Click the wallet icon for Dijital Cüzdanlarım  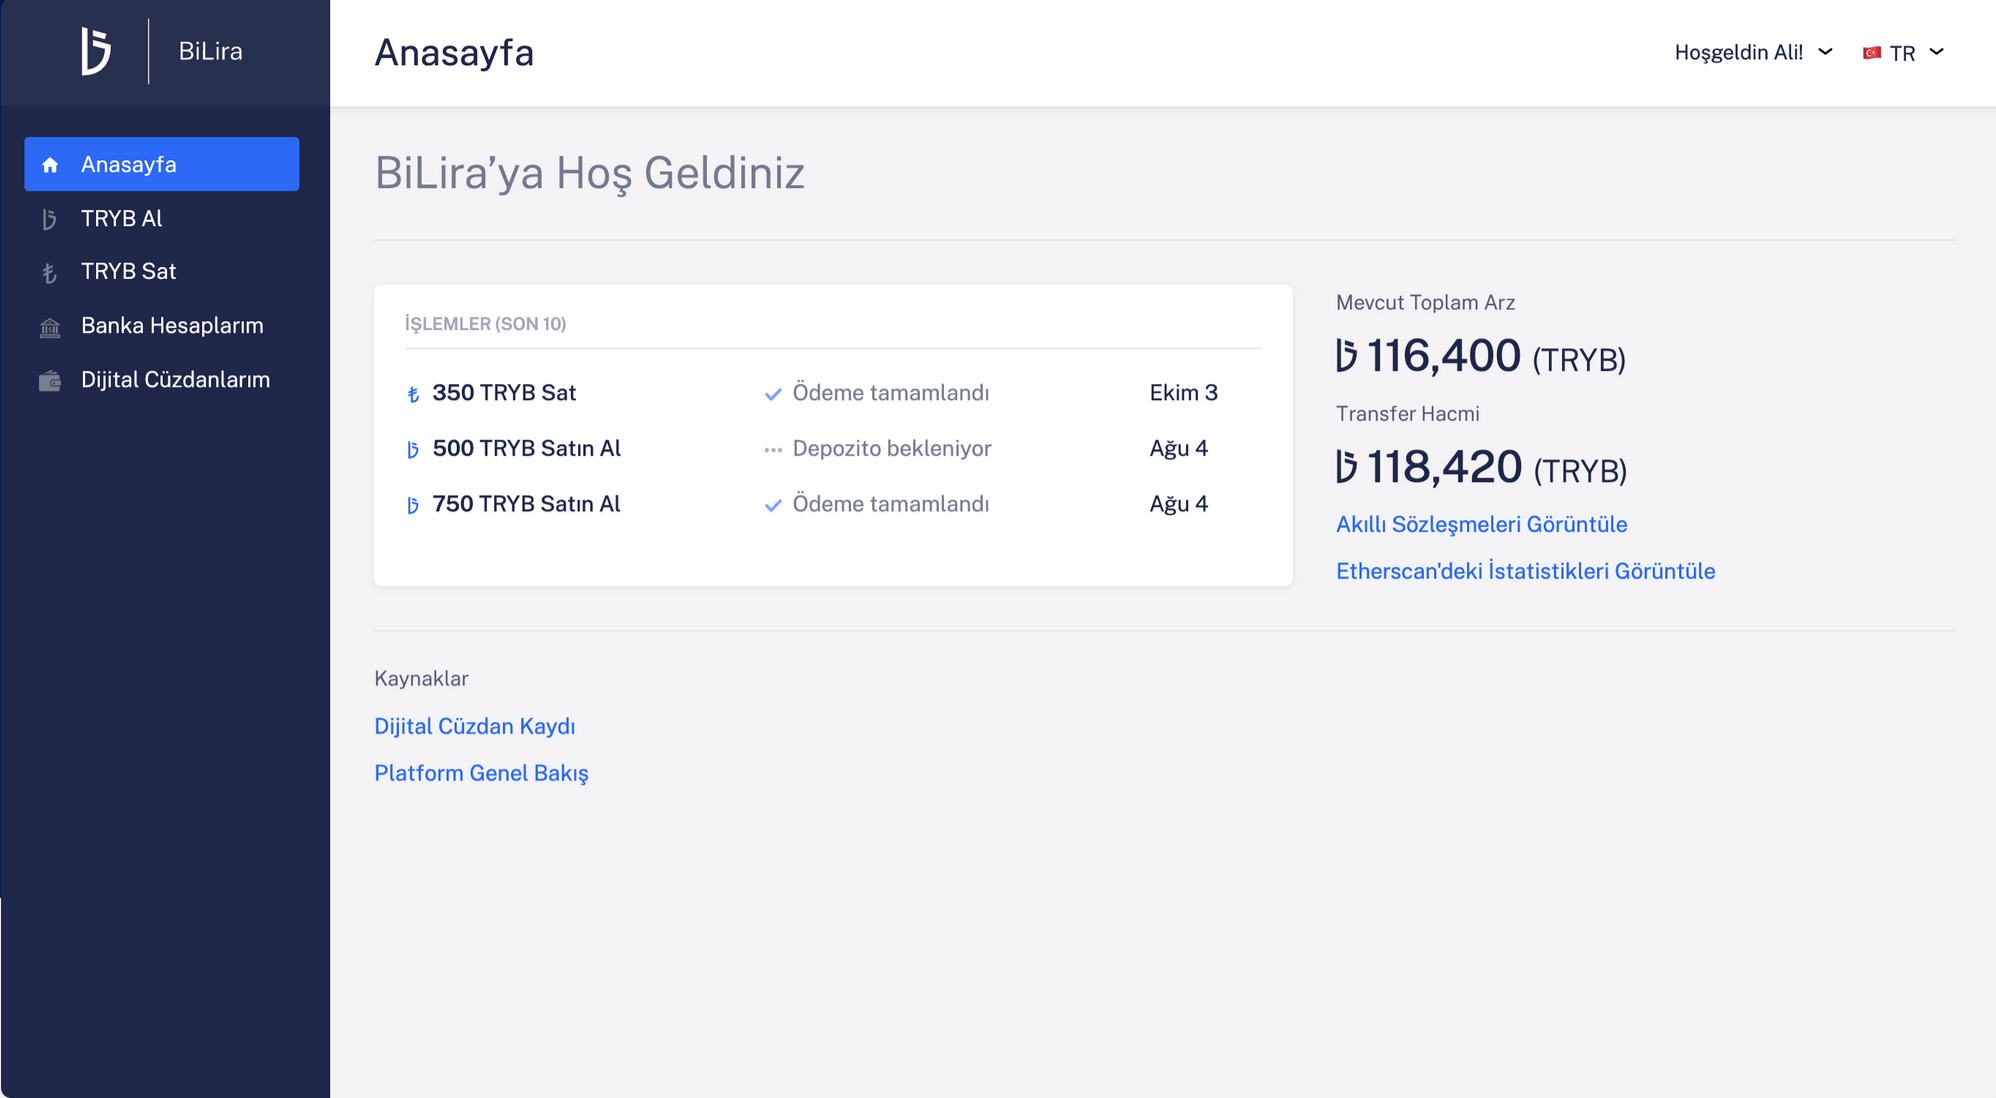[x=50, y=381]
